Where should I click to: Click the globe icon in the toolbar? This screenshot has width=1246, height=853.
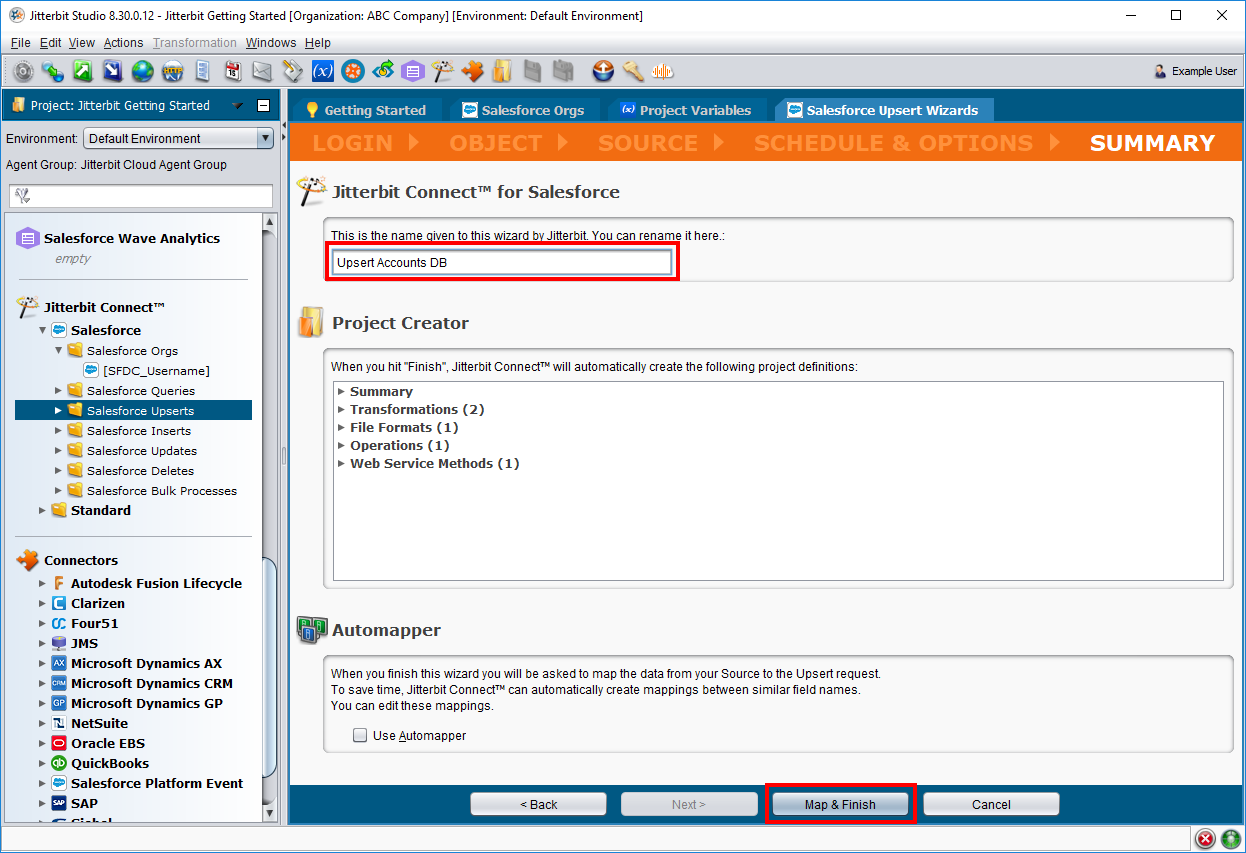click(143, 71)
